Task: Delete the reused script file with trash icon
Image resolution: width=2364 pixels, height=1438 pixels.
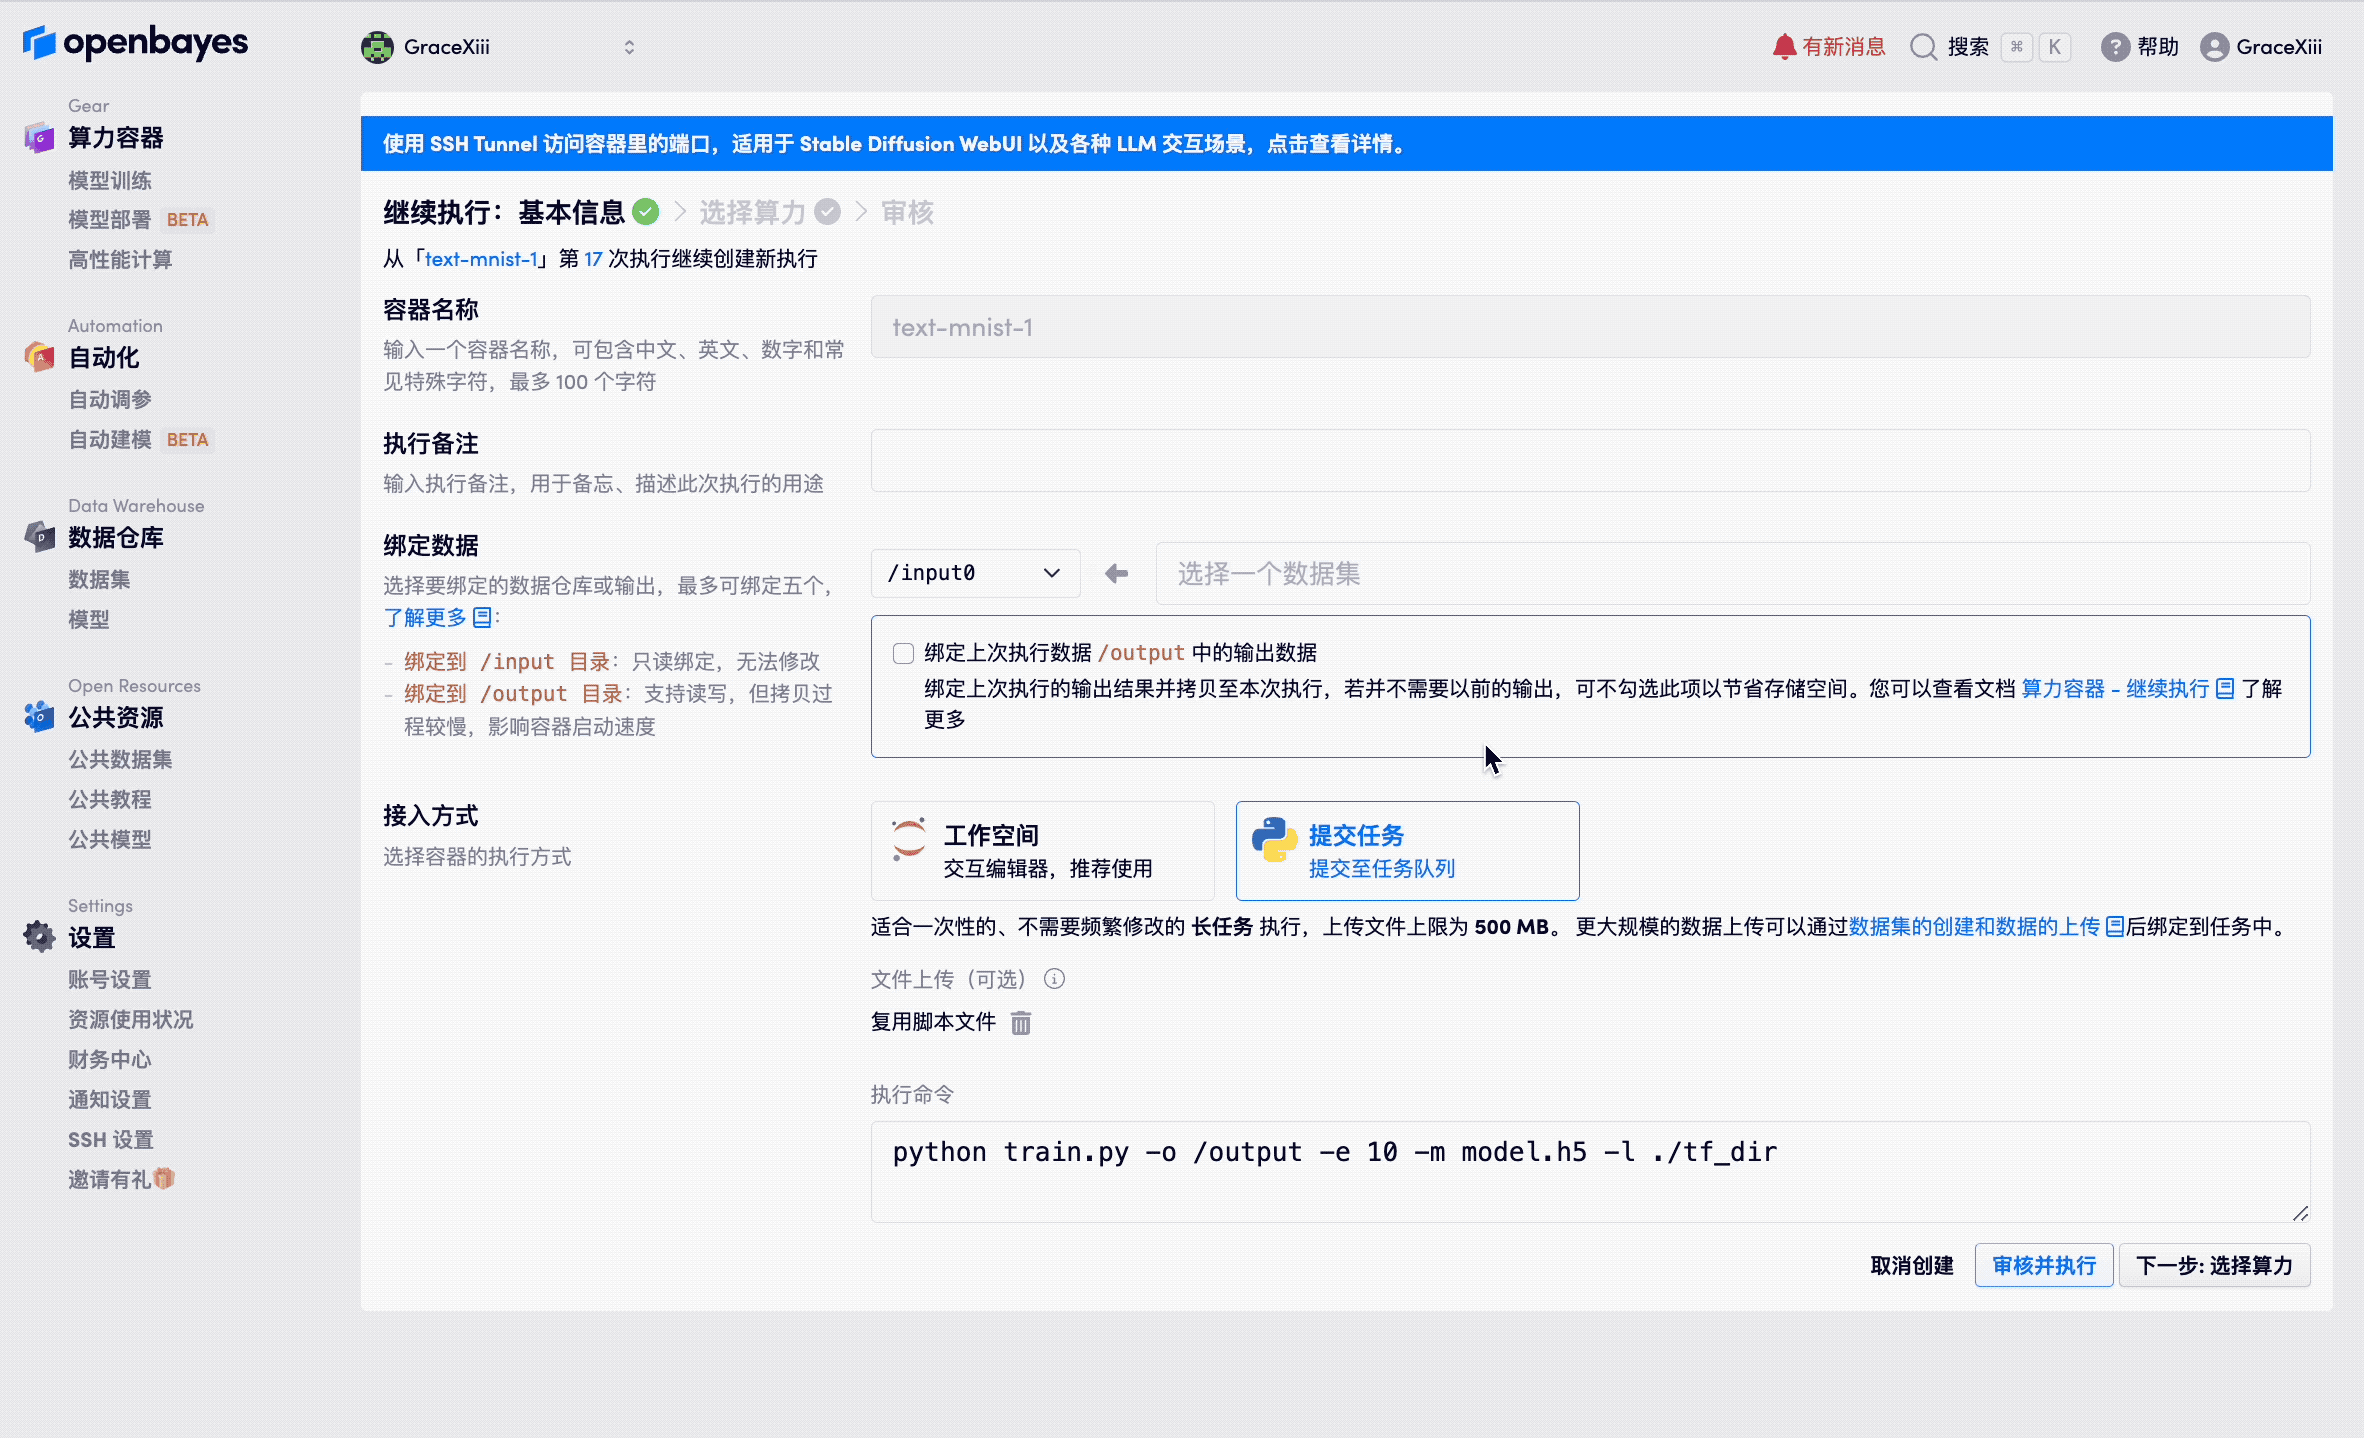Action: 1020,1023
